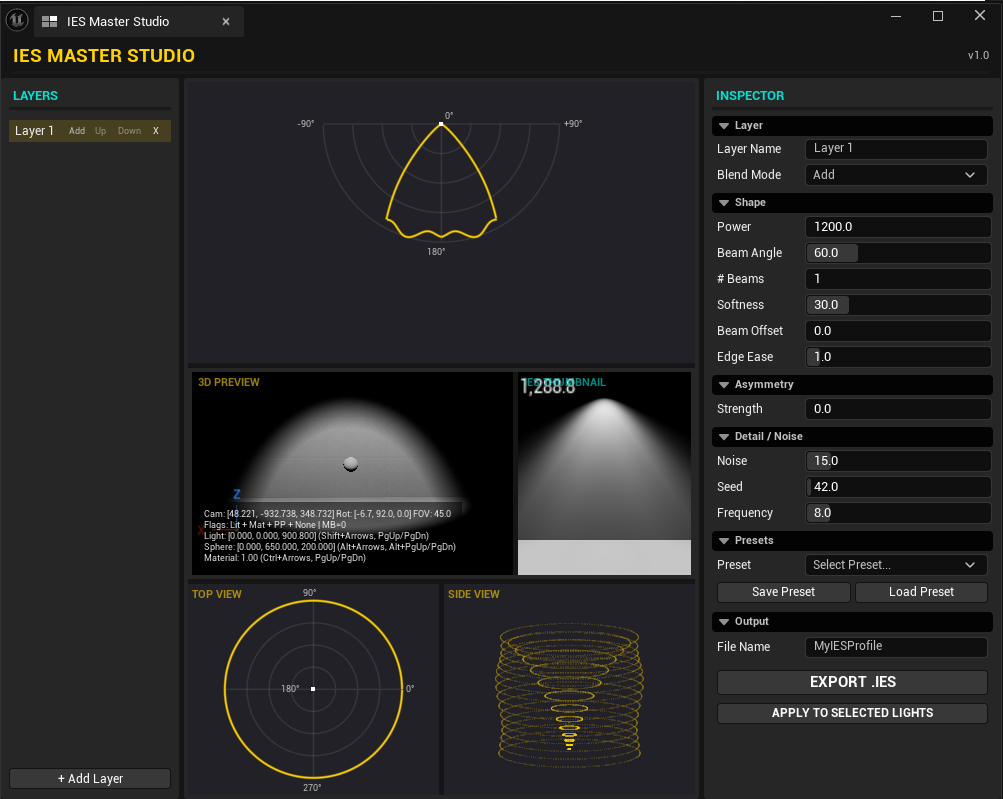This screenshot has width=1003, height=799.
Task: Click APPLY TO SELECTED LIGHTS button
Action: (852, 713)
